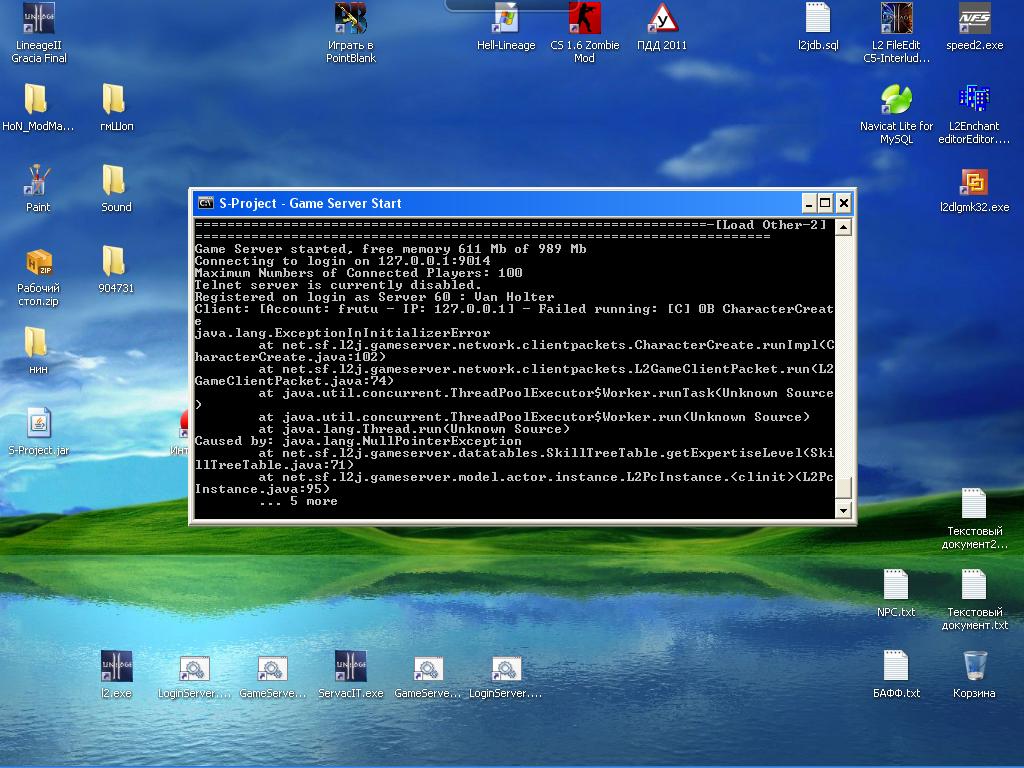Image resolution: width=1024 pixels, height=768 pixels.
Task: Launch the PointBlank game shortcut
Action: point(350,19)
